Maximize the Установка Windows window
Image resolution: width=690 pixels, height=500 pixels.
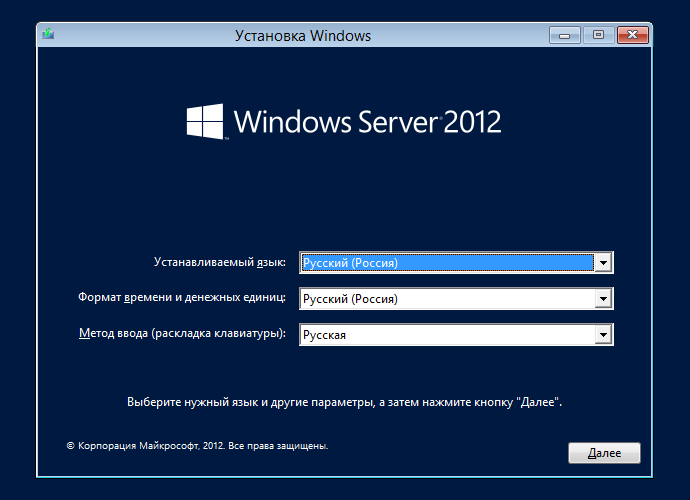(598, 35)
